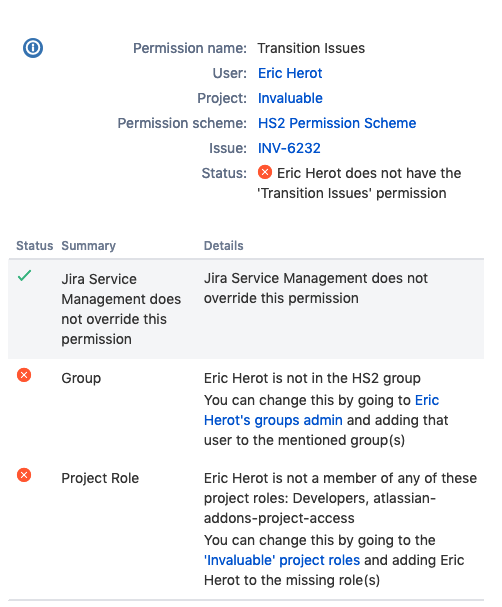Click 'Eric Herot is not in the HS2 group' text
Screen dimensions: 502x607
coord(312,378)
